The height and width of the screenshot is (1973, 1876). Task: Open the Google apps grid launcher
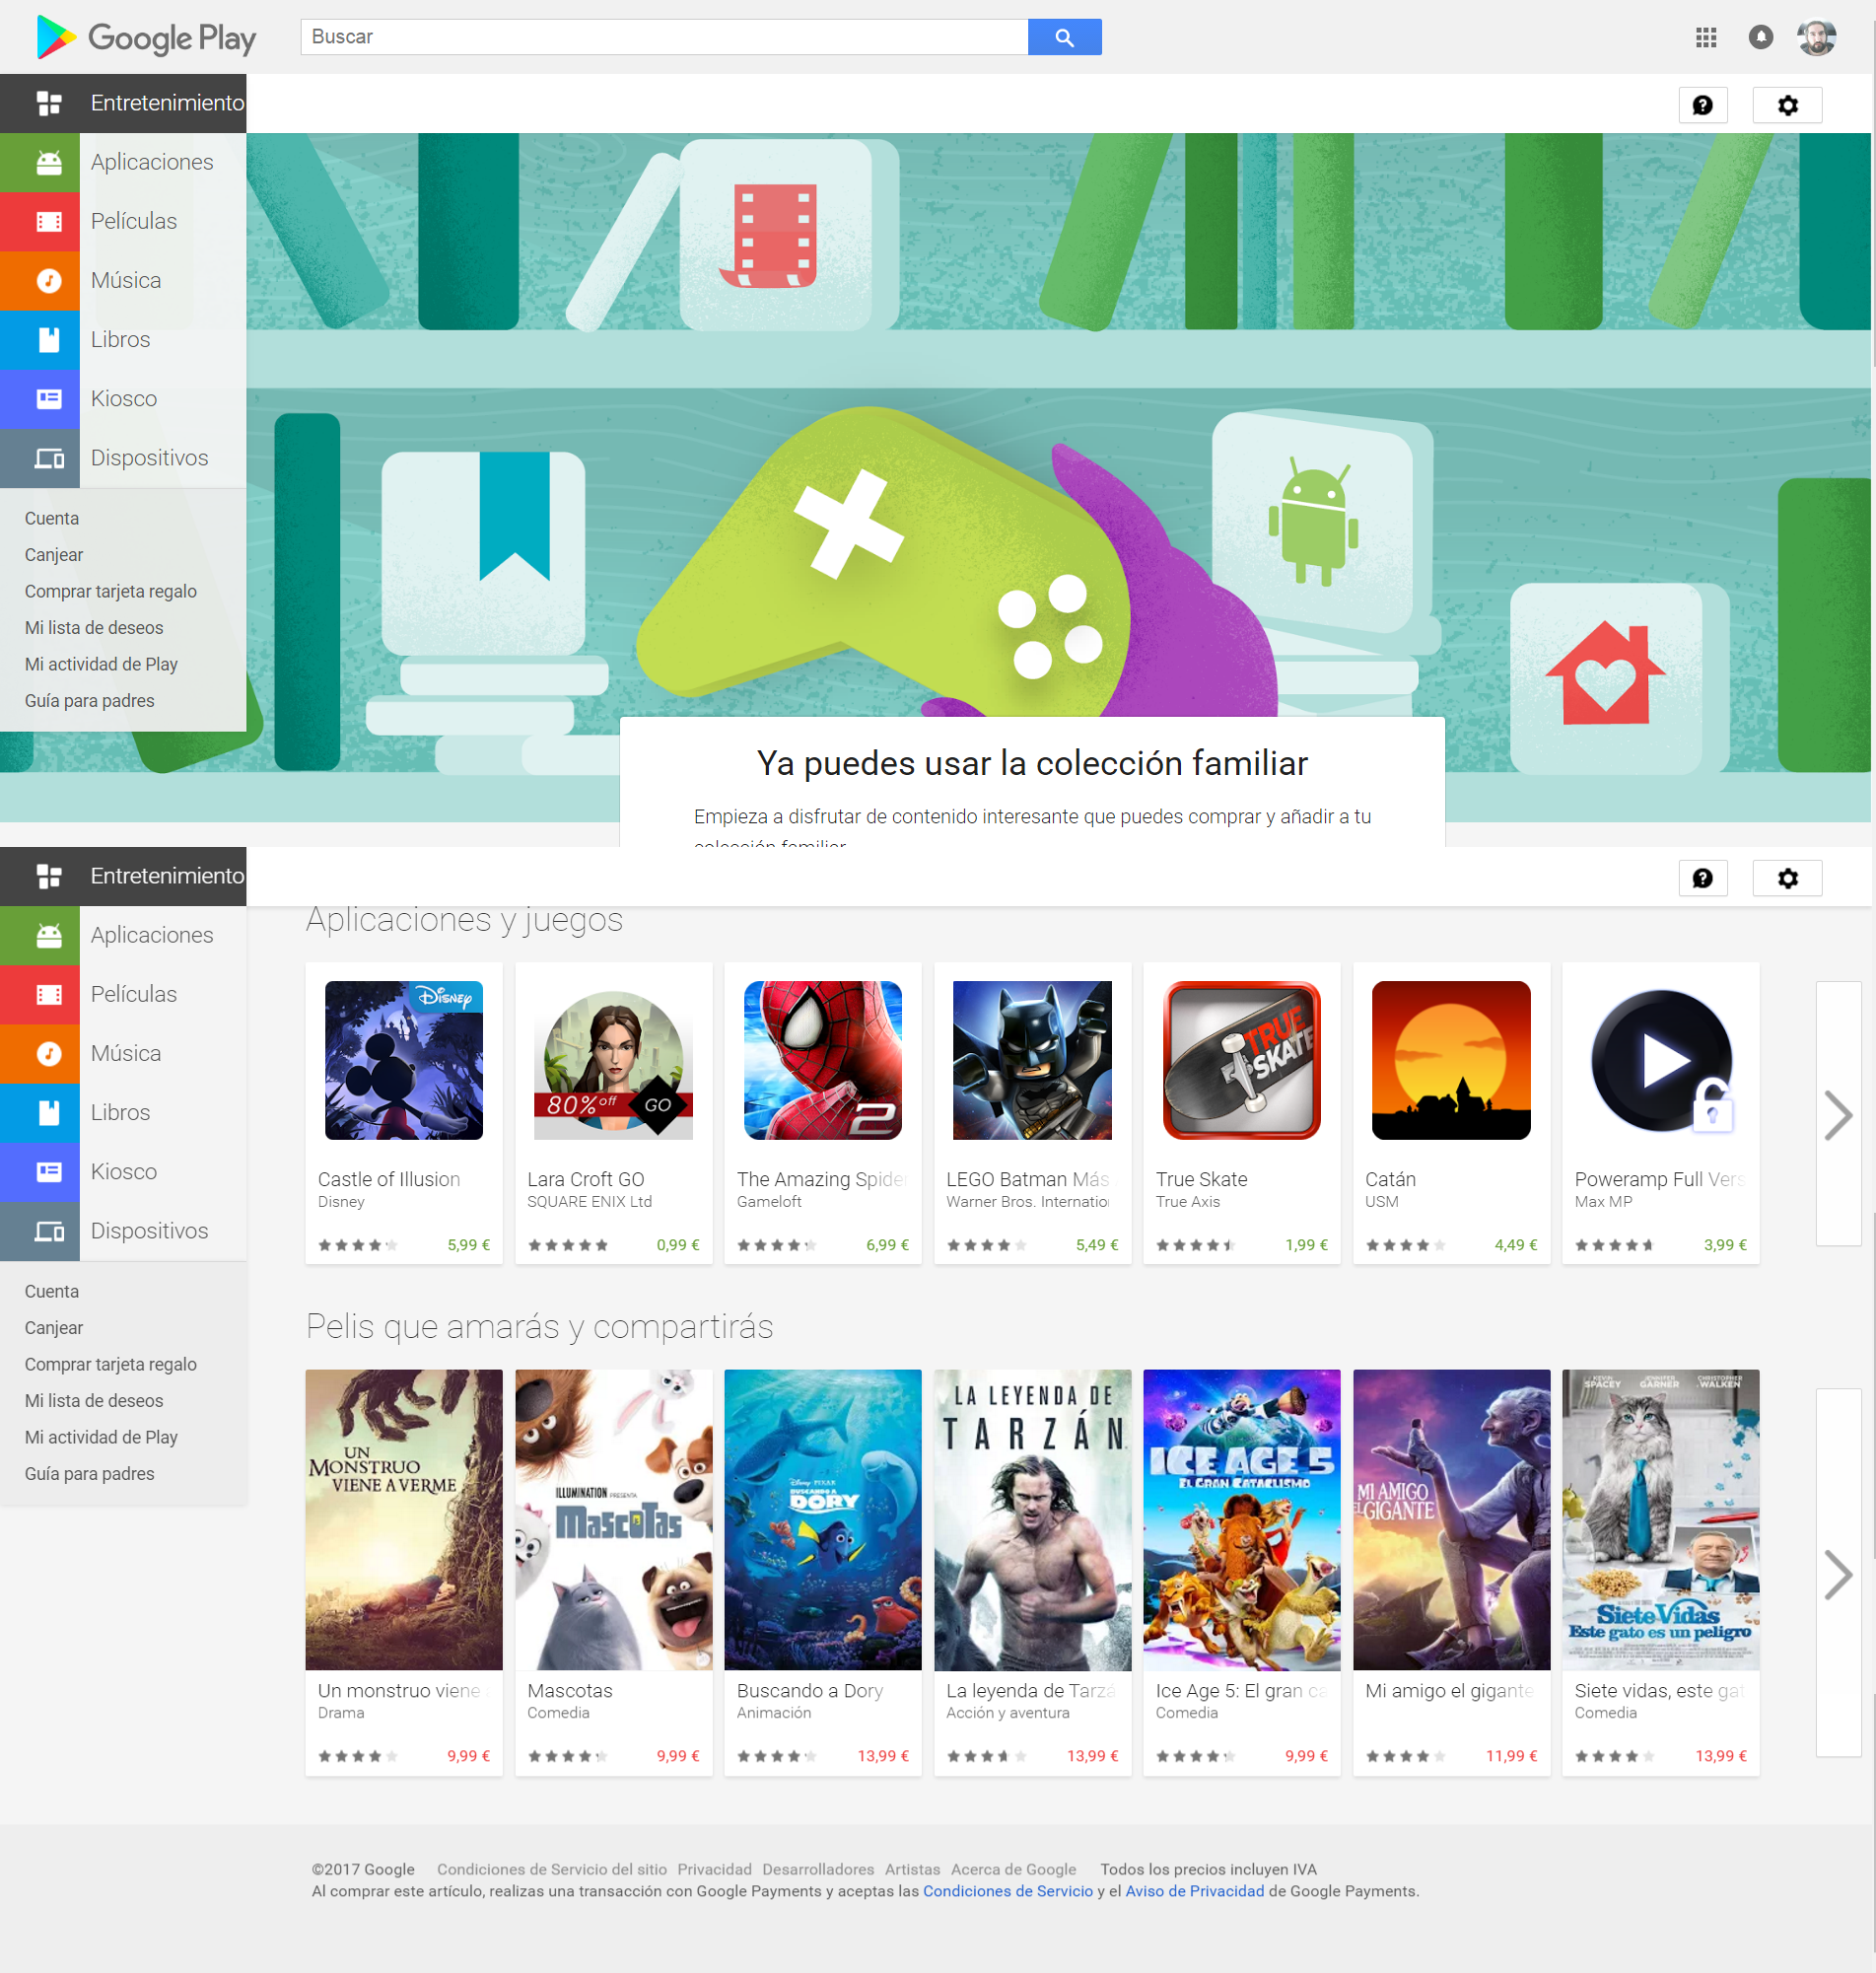1706,37
